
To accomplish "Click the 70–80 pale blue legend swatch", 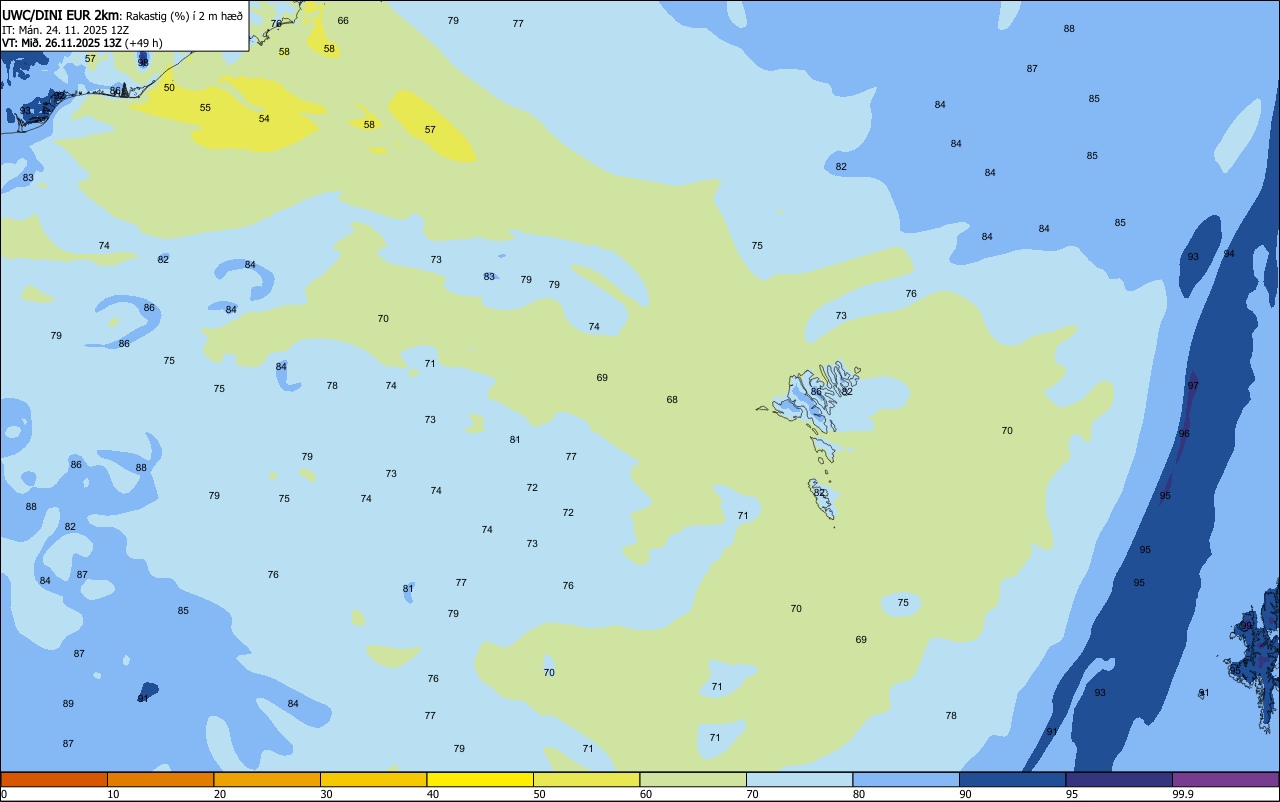I will click(799, 779).
